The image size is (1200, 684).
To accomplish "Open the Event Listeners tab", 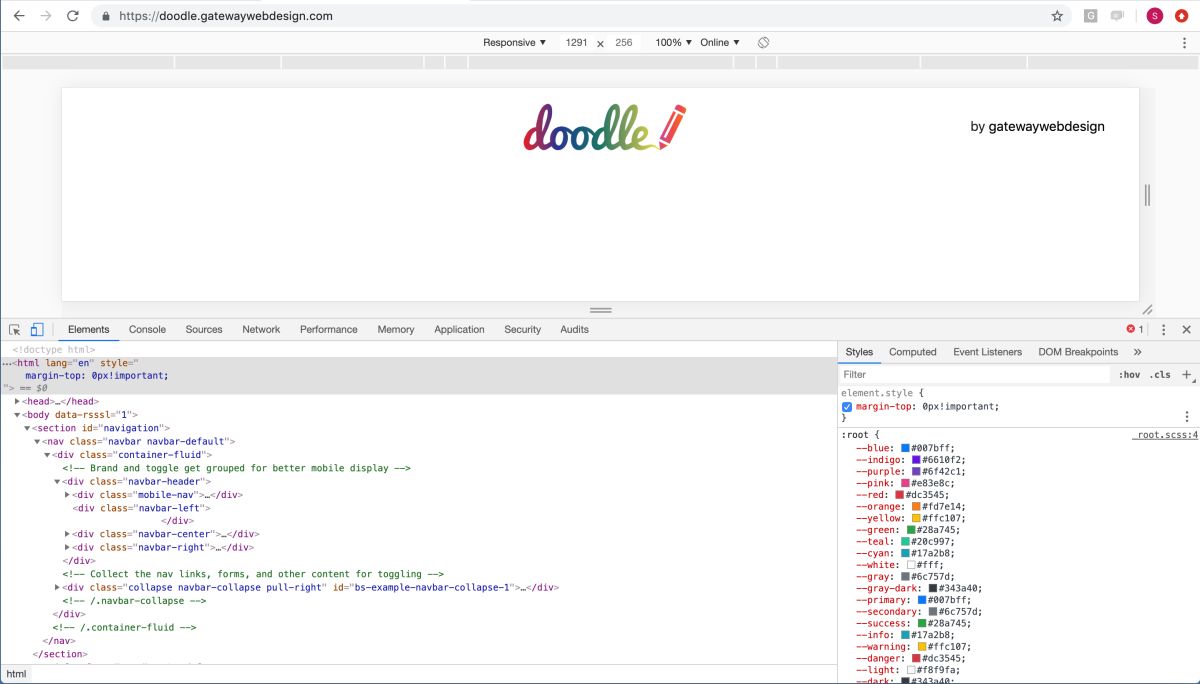I will 987,352.
